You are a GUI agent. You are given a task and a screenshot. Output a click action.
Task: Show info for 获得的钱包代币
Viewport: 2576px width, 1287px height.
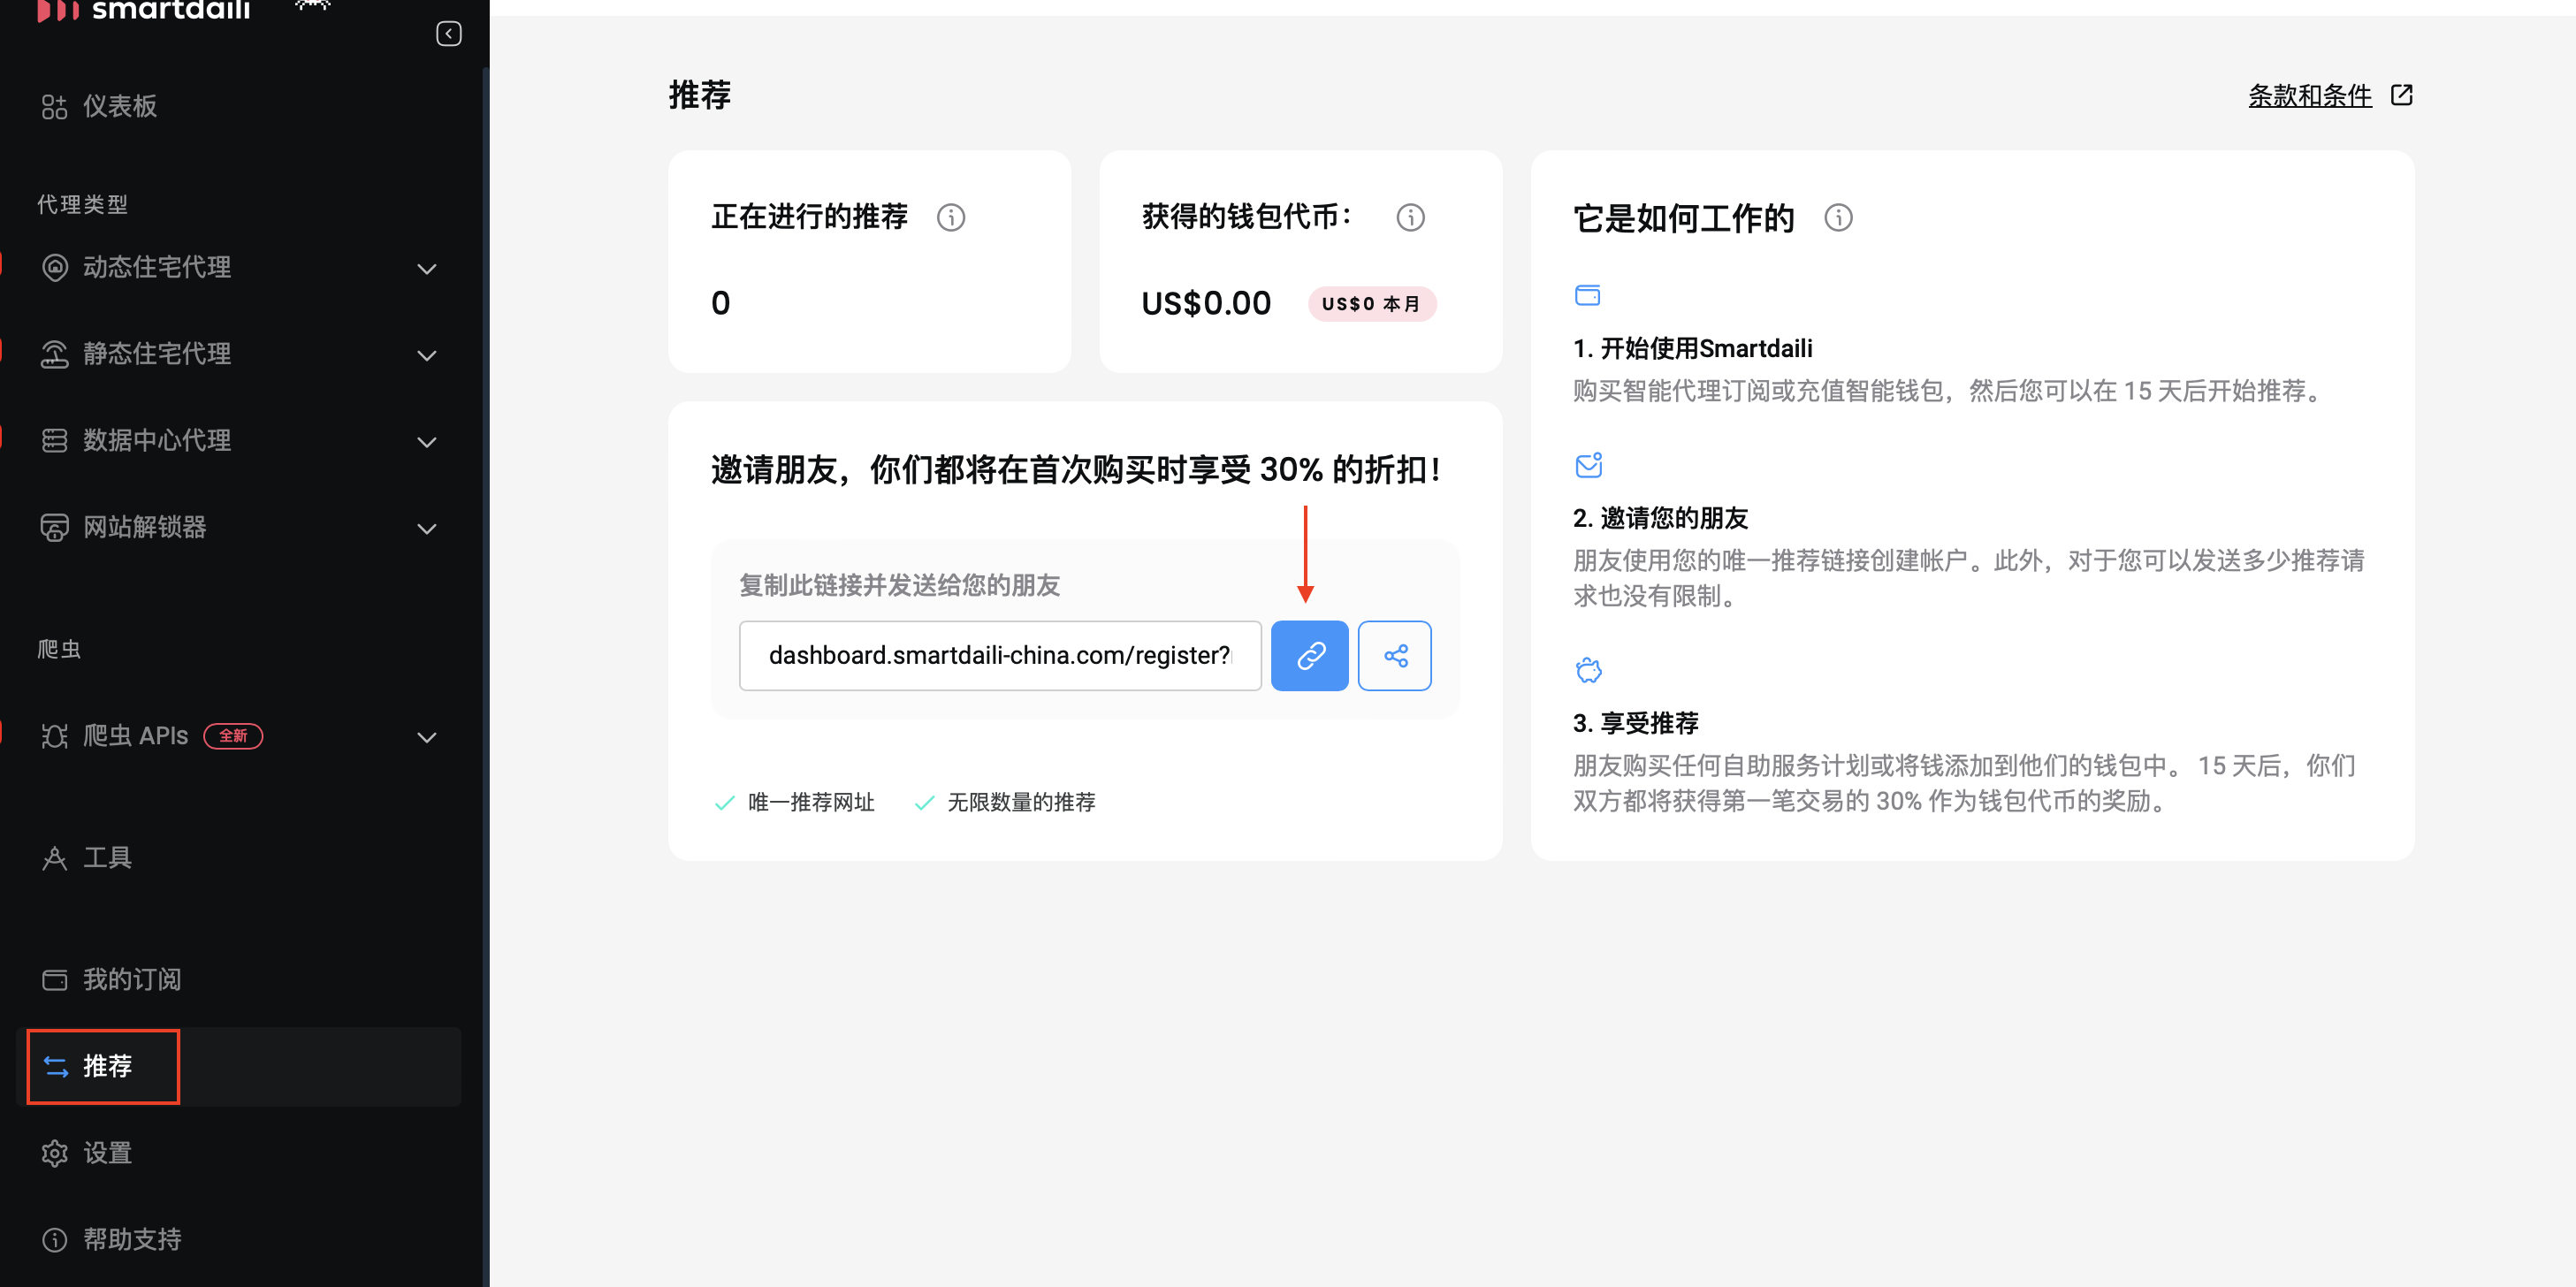click(x=1410, y=217)
